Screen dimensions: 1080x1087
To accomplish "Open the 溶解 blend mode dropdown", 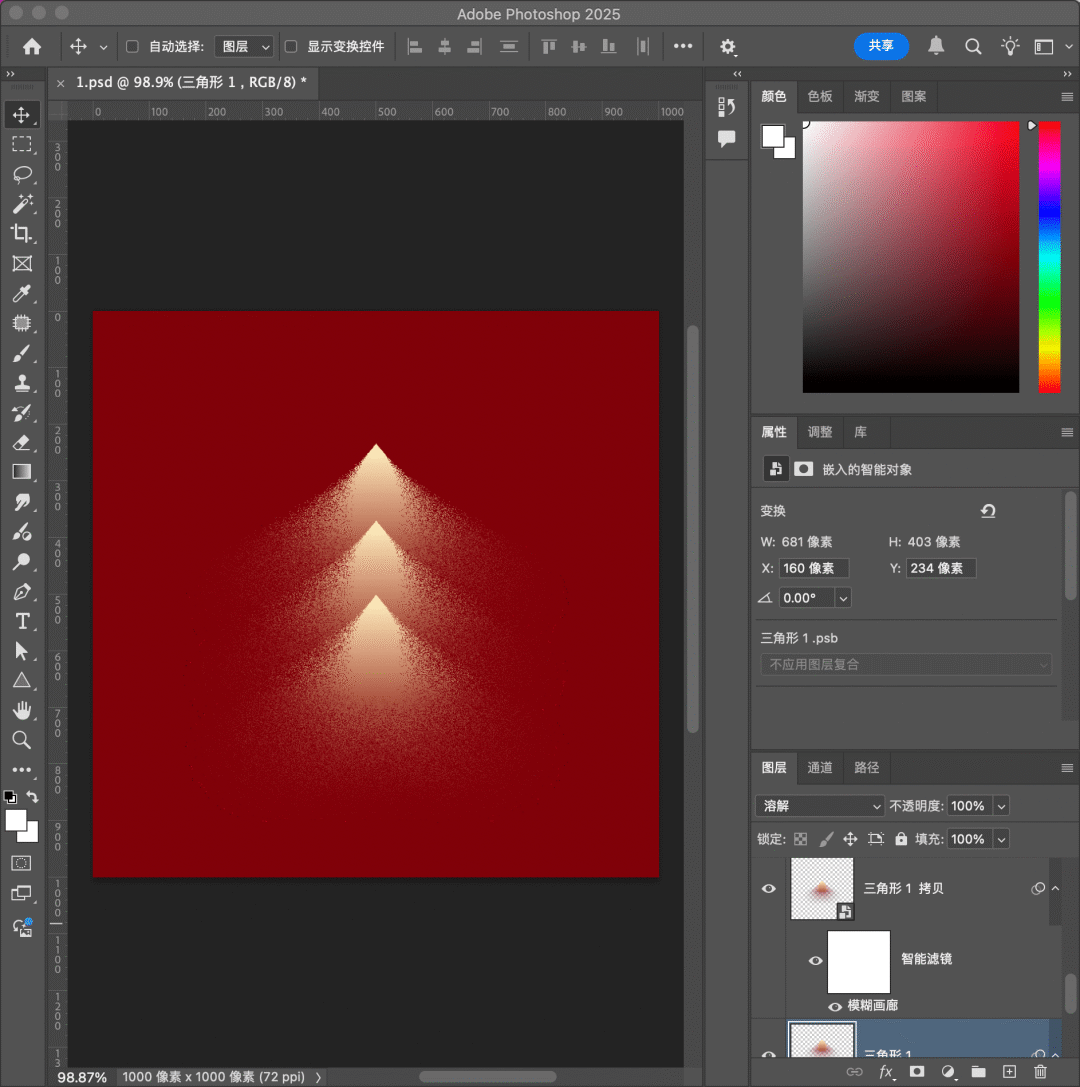I will (x=820, y=806).
